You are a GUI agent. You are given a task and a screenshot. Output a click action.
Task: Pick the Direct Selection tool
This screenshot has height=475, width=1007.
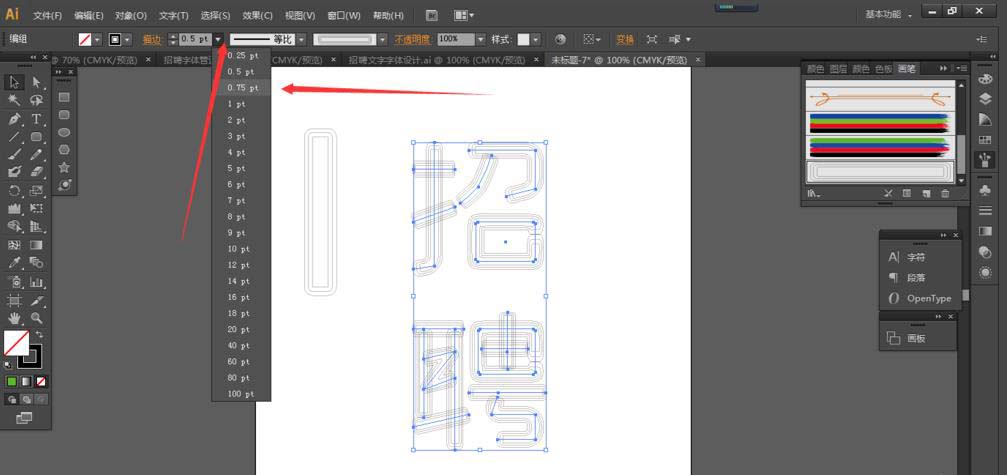[36, 83]
